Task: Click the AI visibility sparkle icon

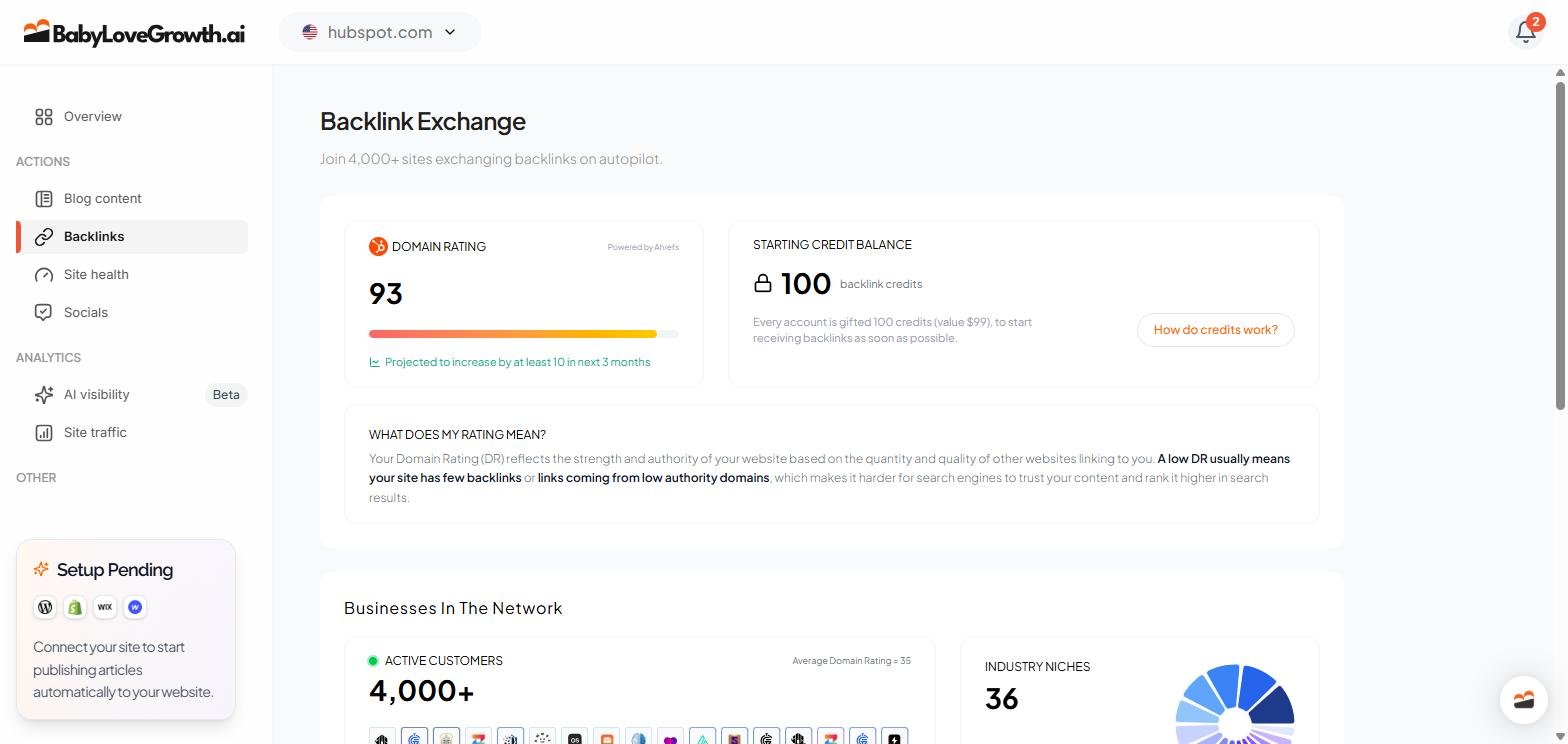Action: [x=44, y=395]
